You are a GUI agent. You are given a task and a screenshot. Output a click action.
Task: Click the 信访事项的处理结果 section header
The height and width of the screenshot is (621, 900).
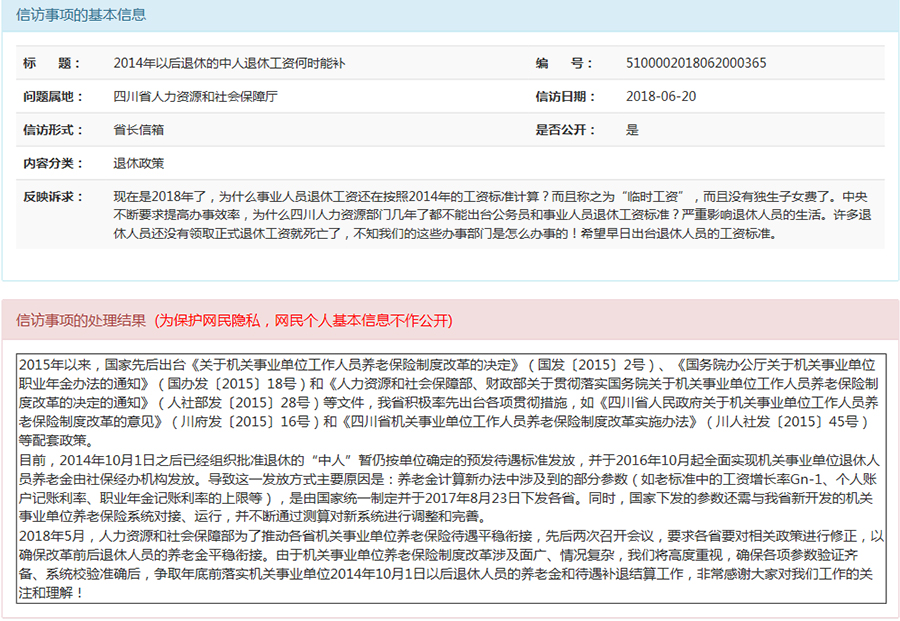pos(81,321)
